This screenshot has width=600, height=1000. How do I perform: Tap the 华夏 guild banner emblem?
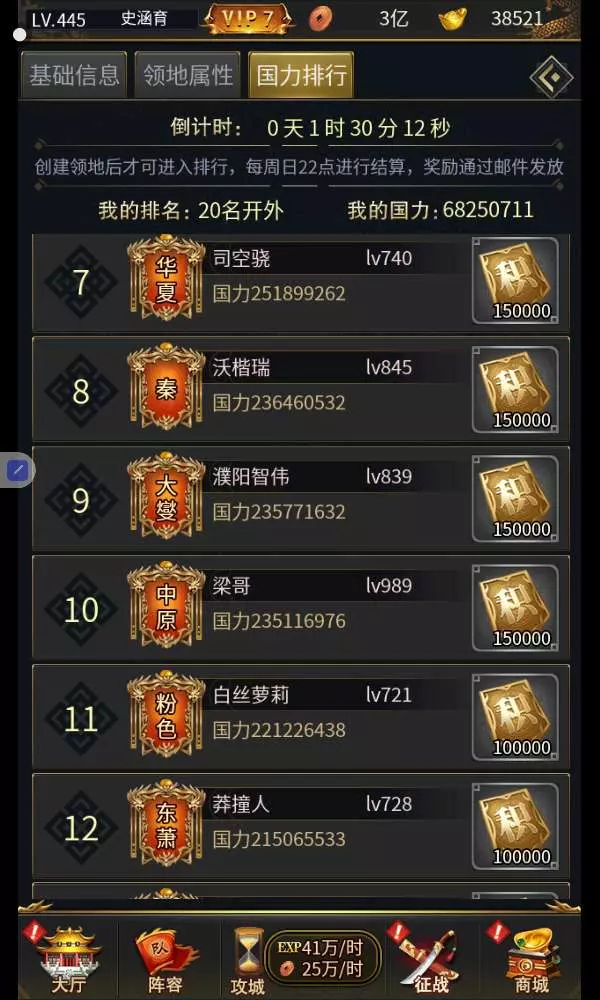pyautogui.click(x=166, y=278)
